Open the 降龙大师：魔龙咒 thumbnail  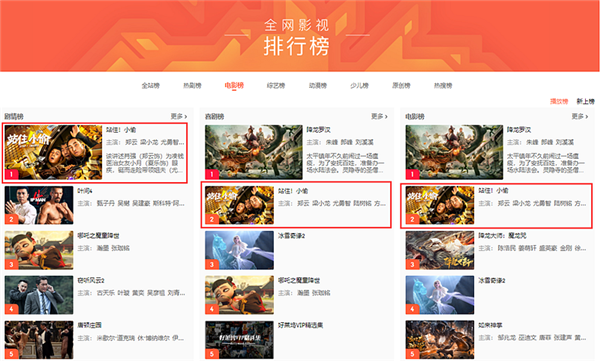coord(440,250)
